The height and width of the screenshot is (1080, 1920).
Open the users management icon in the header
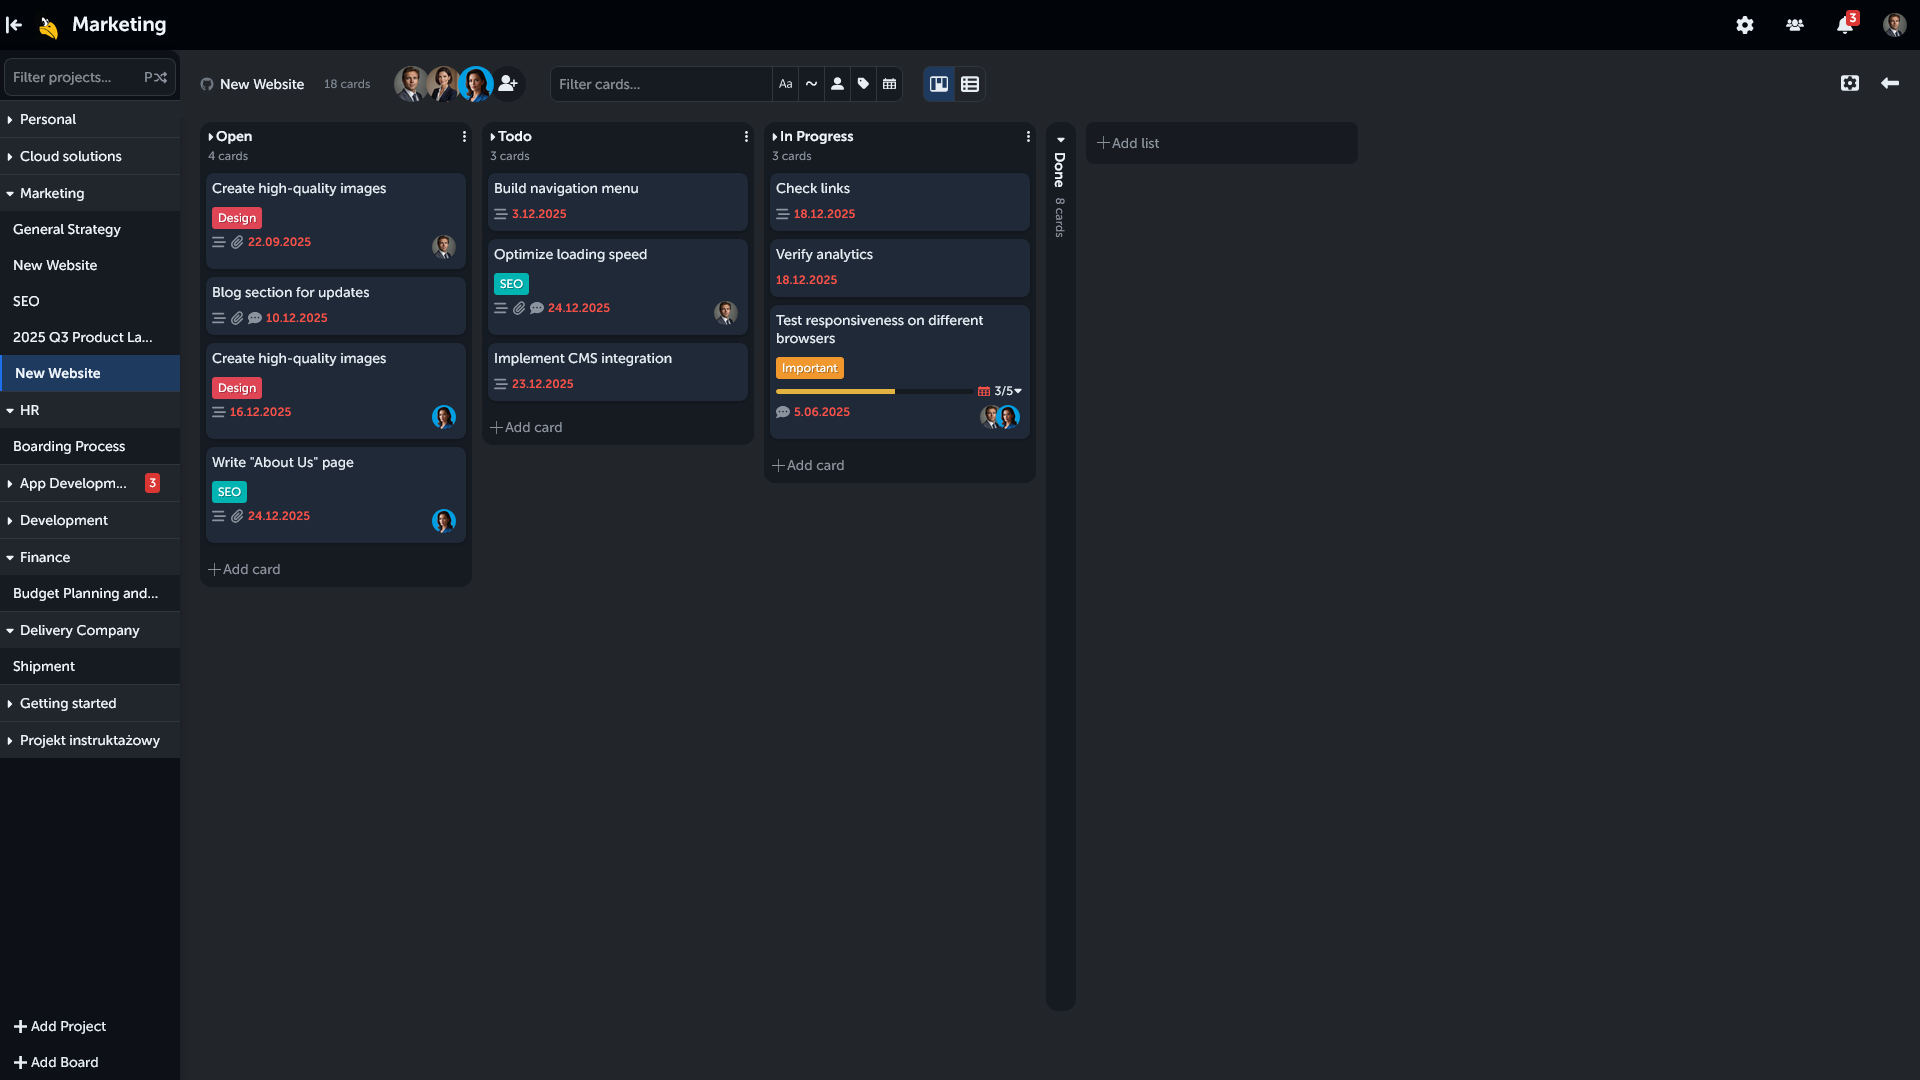[1794, 25]
